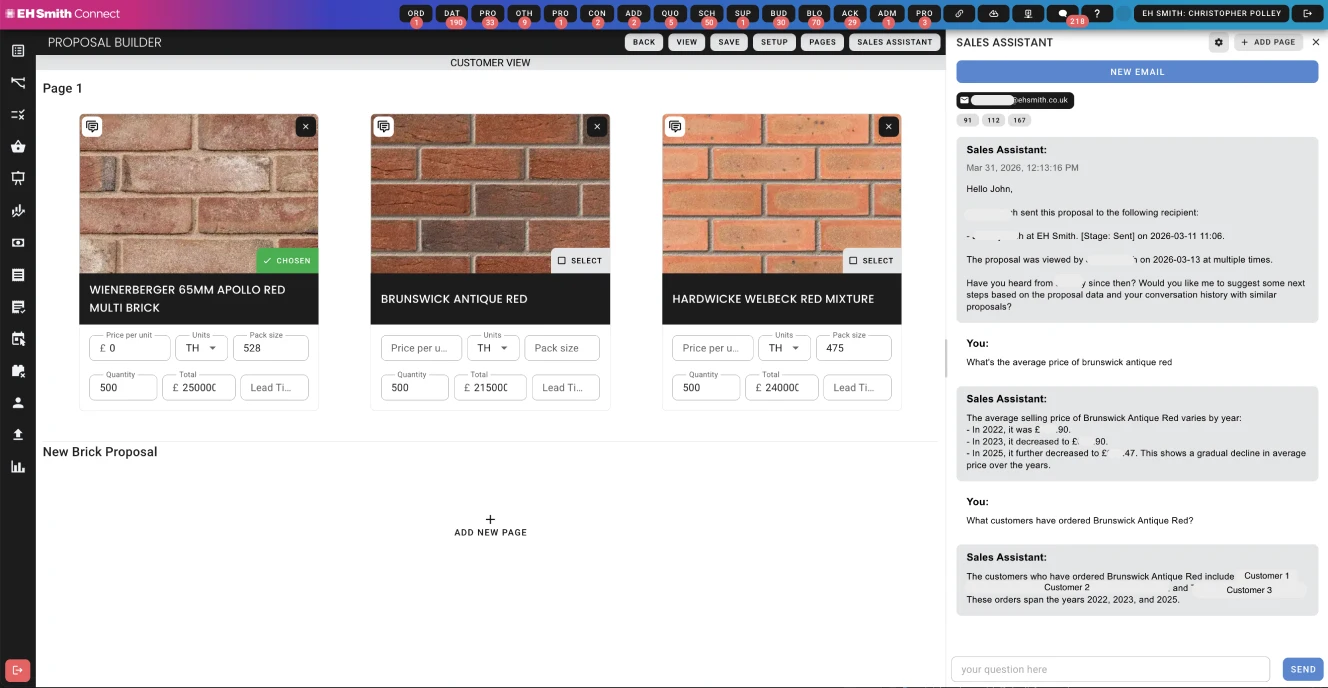Screen dimensions: 1328x688
Task: Edit Pack size 528 on Wienerberger card
Action: [270, 348]
